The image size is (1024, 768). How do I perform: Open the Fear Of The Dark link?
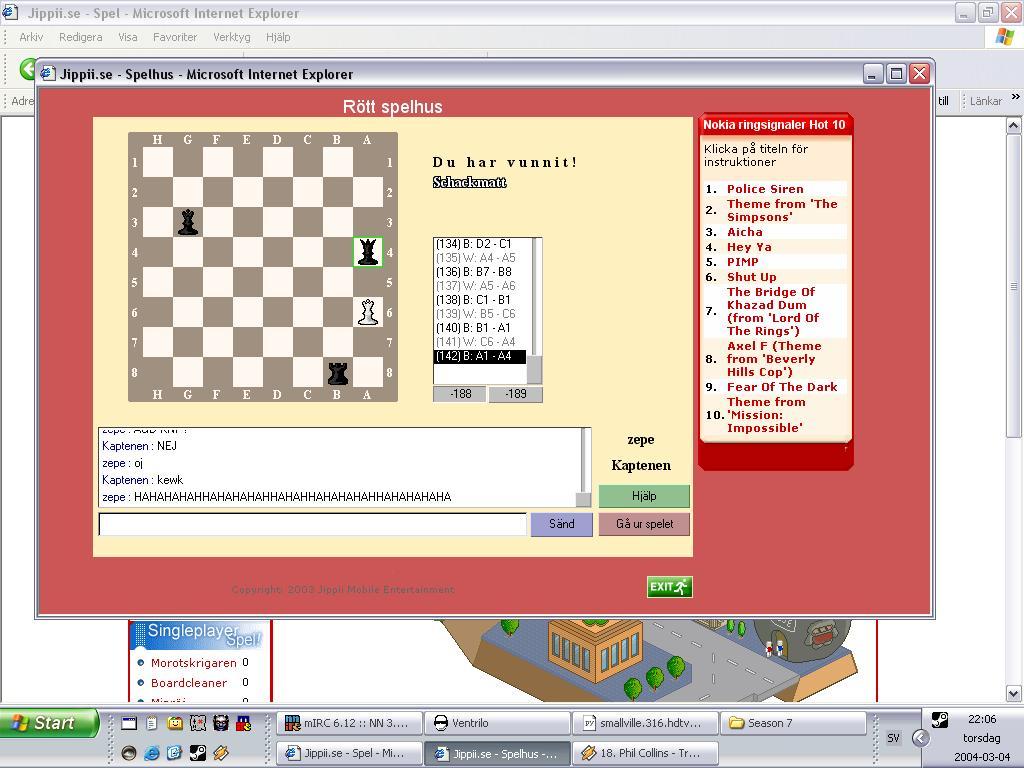tap(782, 387)
